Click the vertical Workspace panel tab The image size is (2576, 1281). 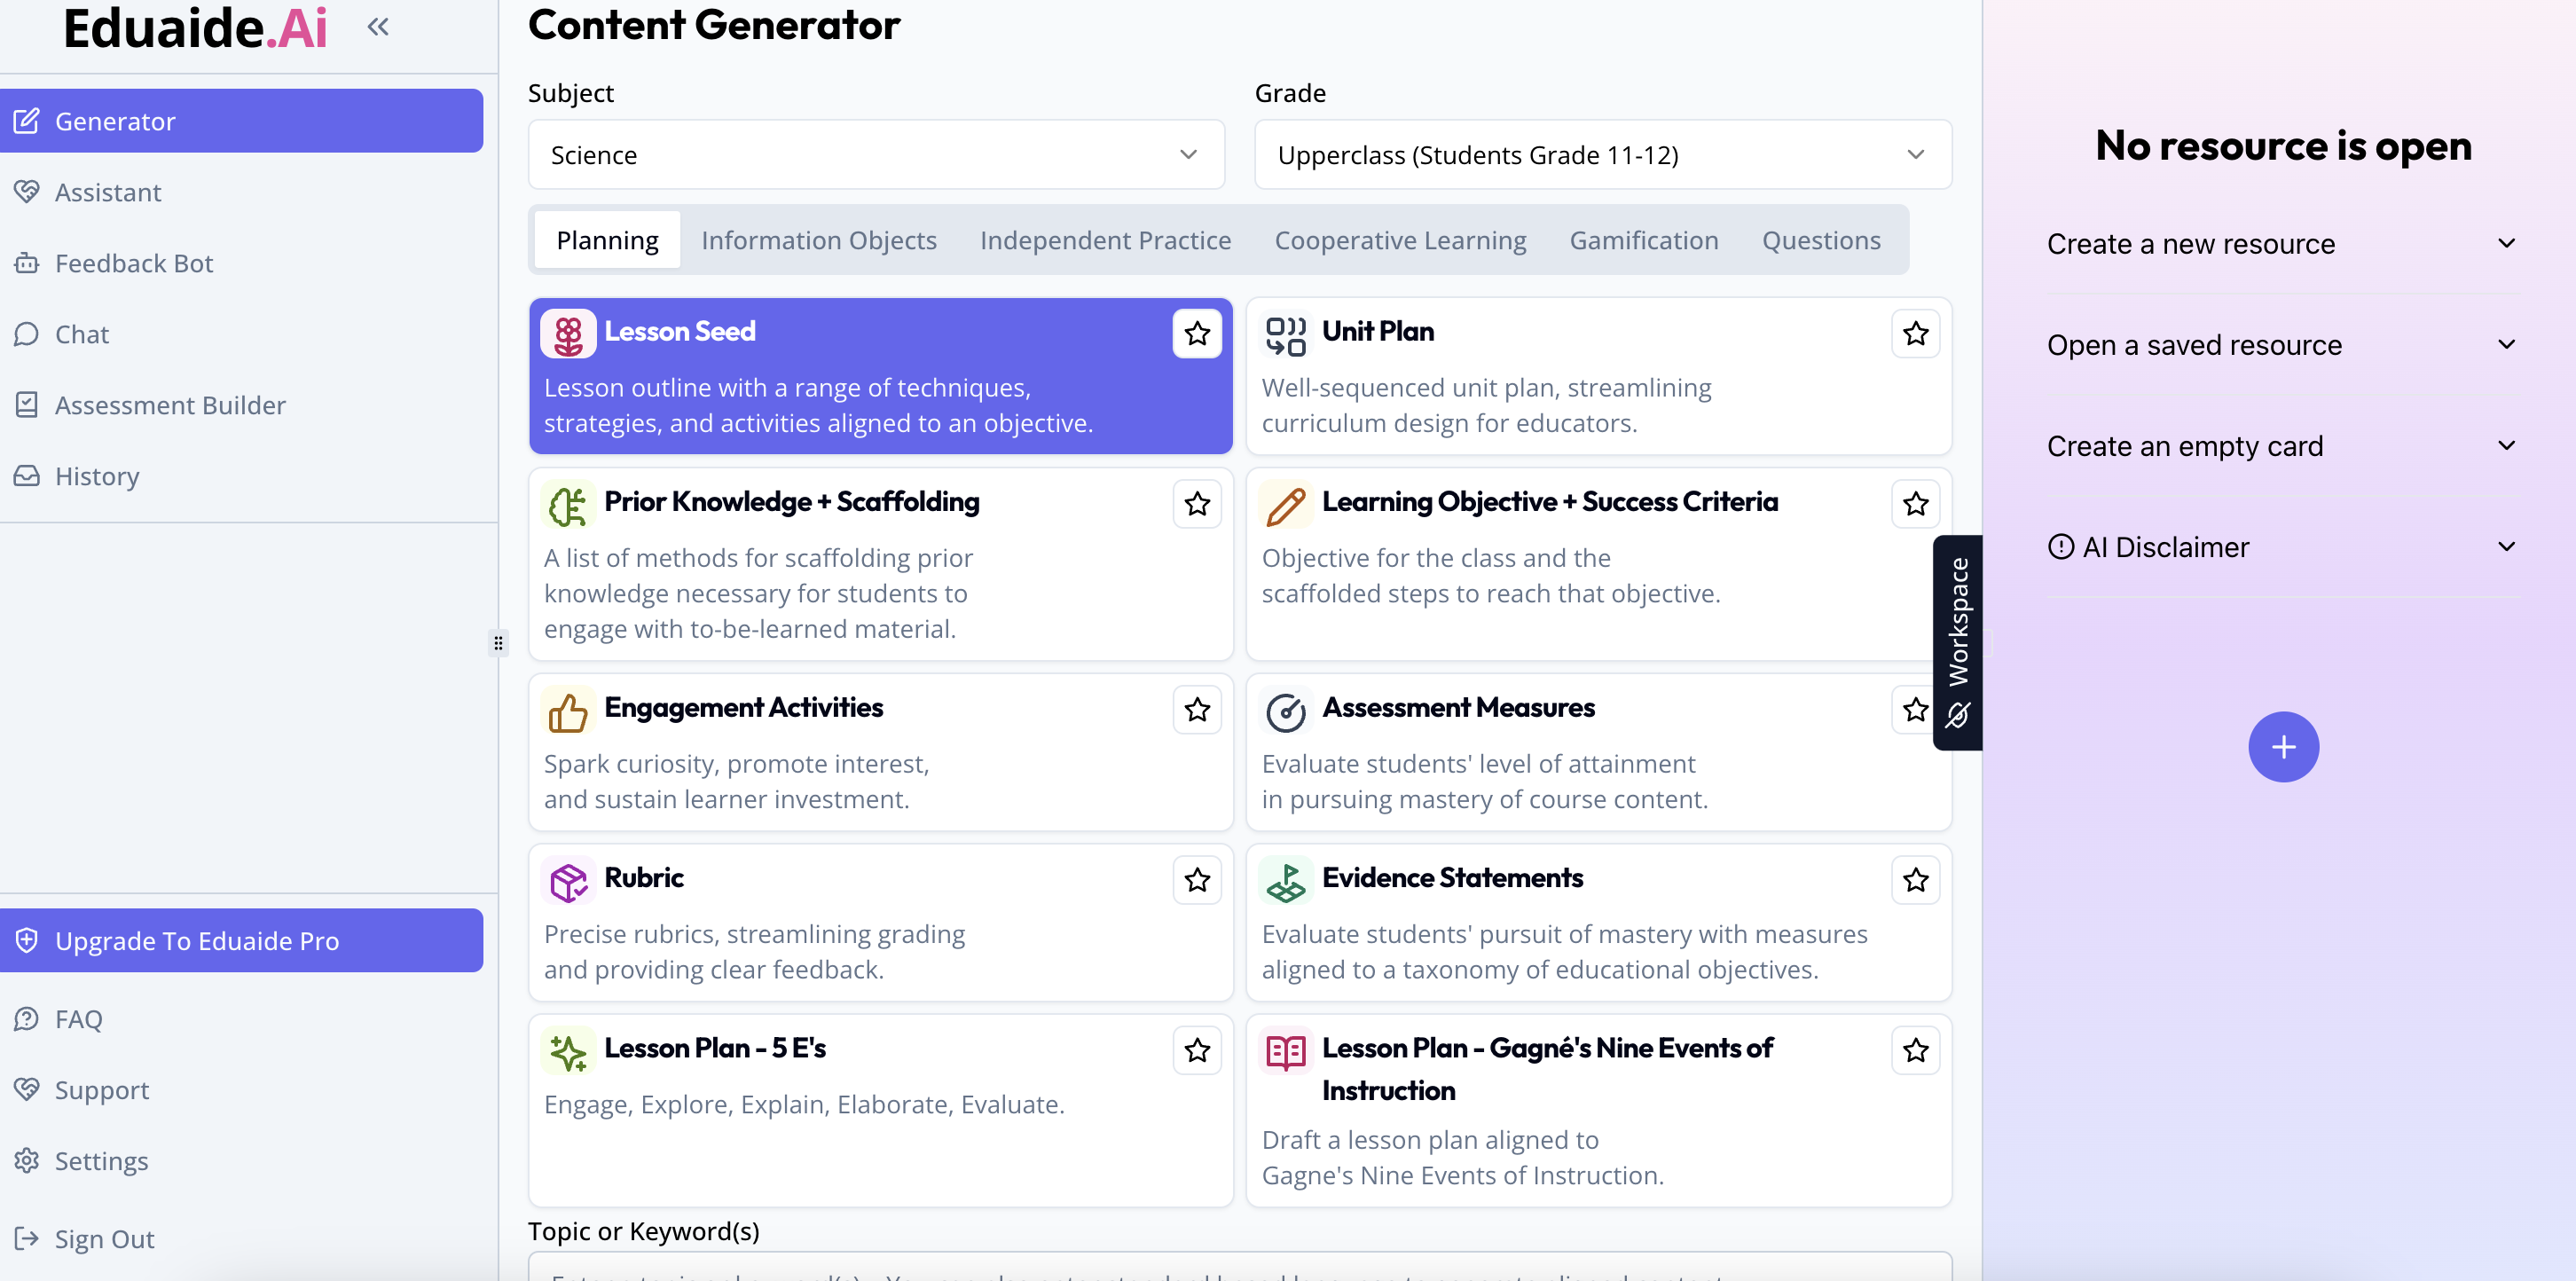(1957, 641)
